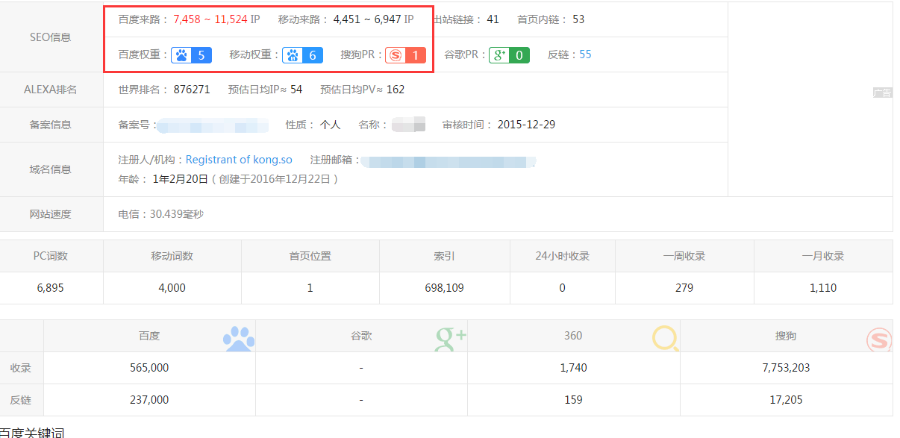900x438 pixels.
Task: Click the PC词数 value 6,895
Action: coord(51,288)
